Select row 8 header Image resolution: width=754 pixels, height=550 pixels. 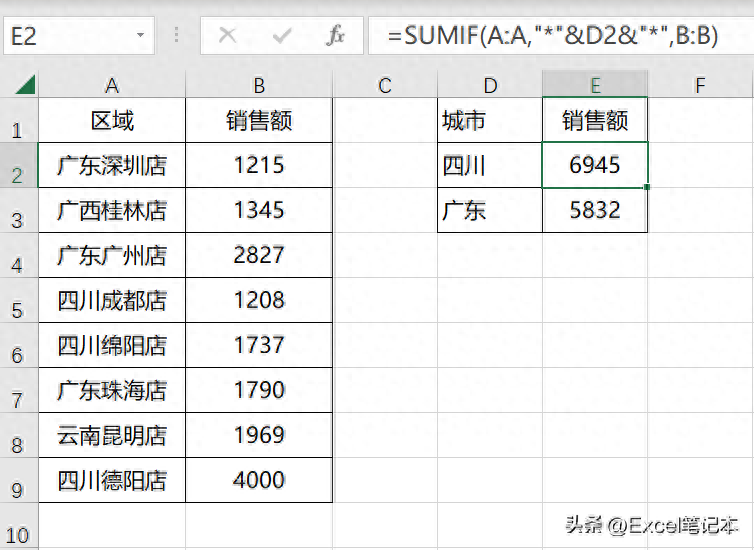(19, 435)
